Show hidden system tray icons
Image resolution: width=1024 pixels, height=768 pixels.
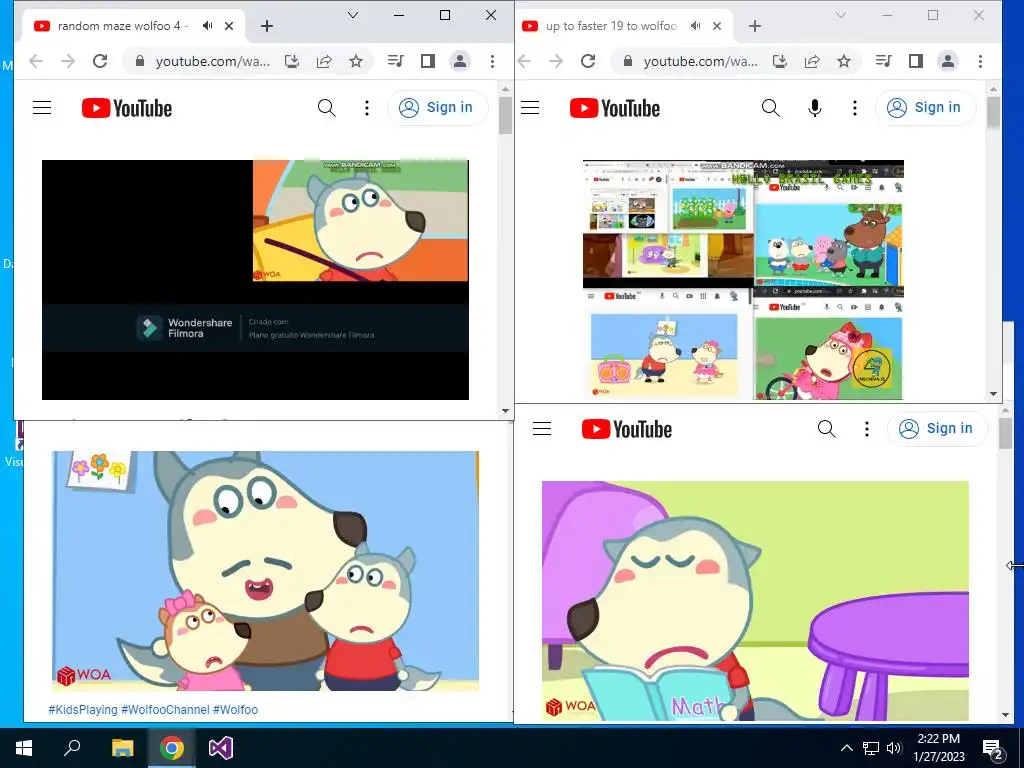(846, 748)
